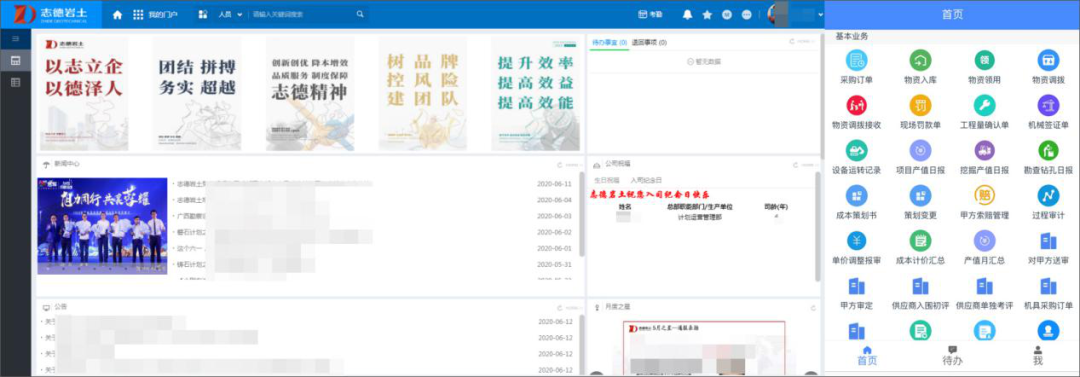Open 供应商入围初评 icon
The width and height of the screenshot is (1080, 377).
pyautogui.click(x=920, y=286)
